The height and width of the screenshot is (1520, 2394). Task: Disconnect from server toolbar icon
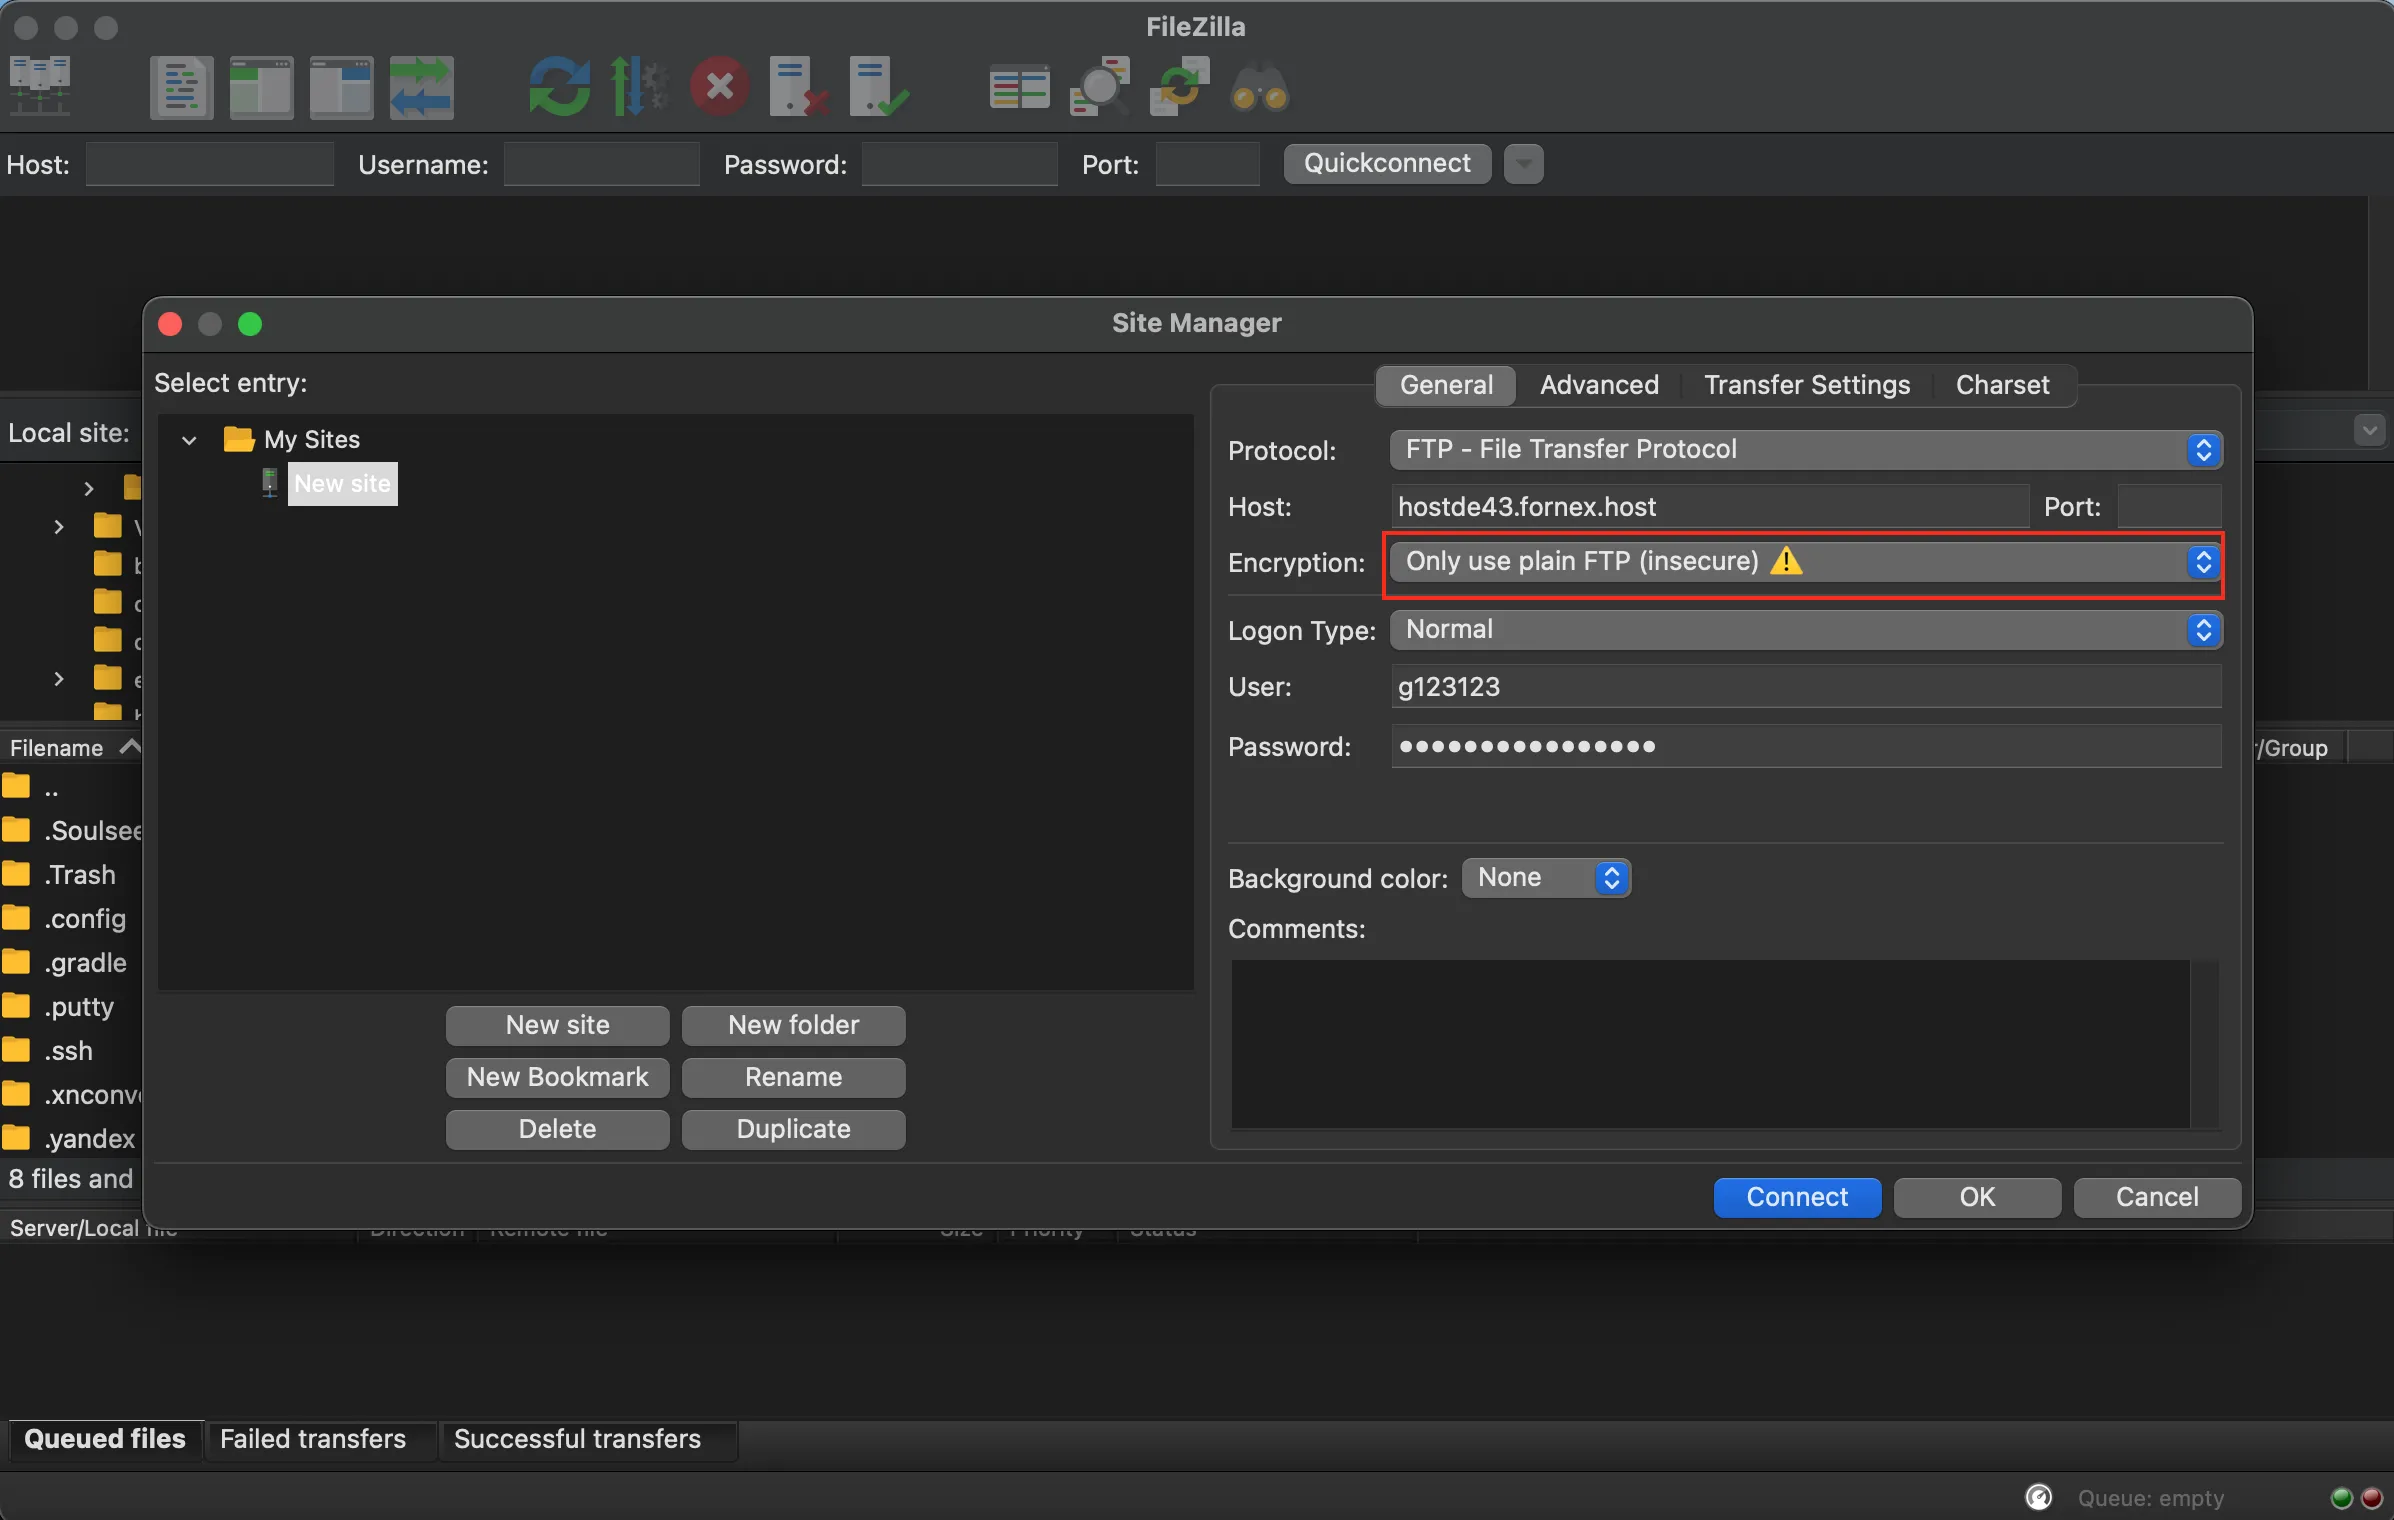(x=799, y=87)
